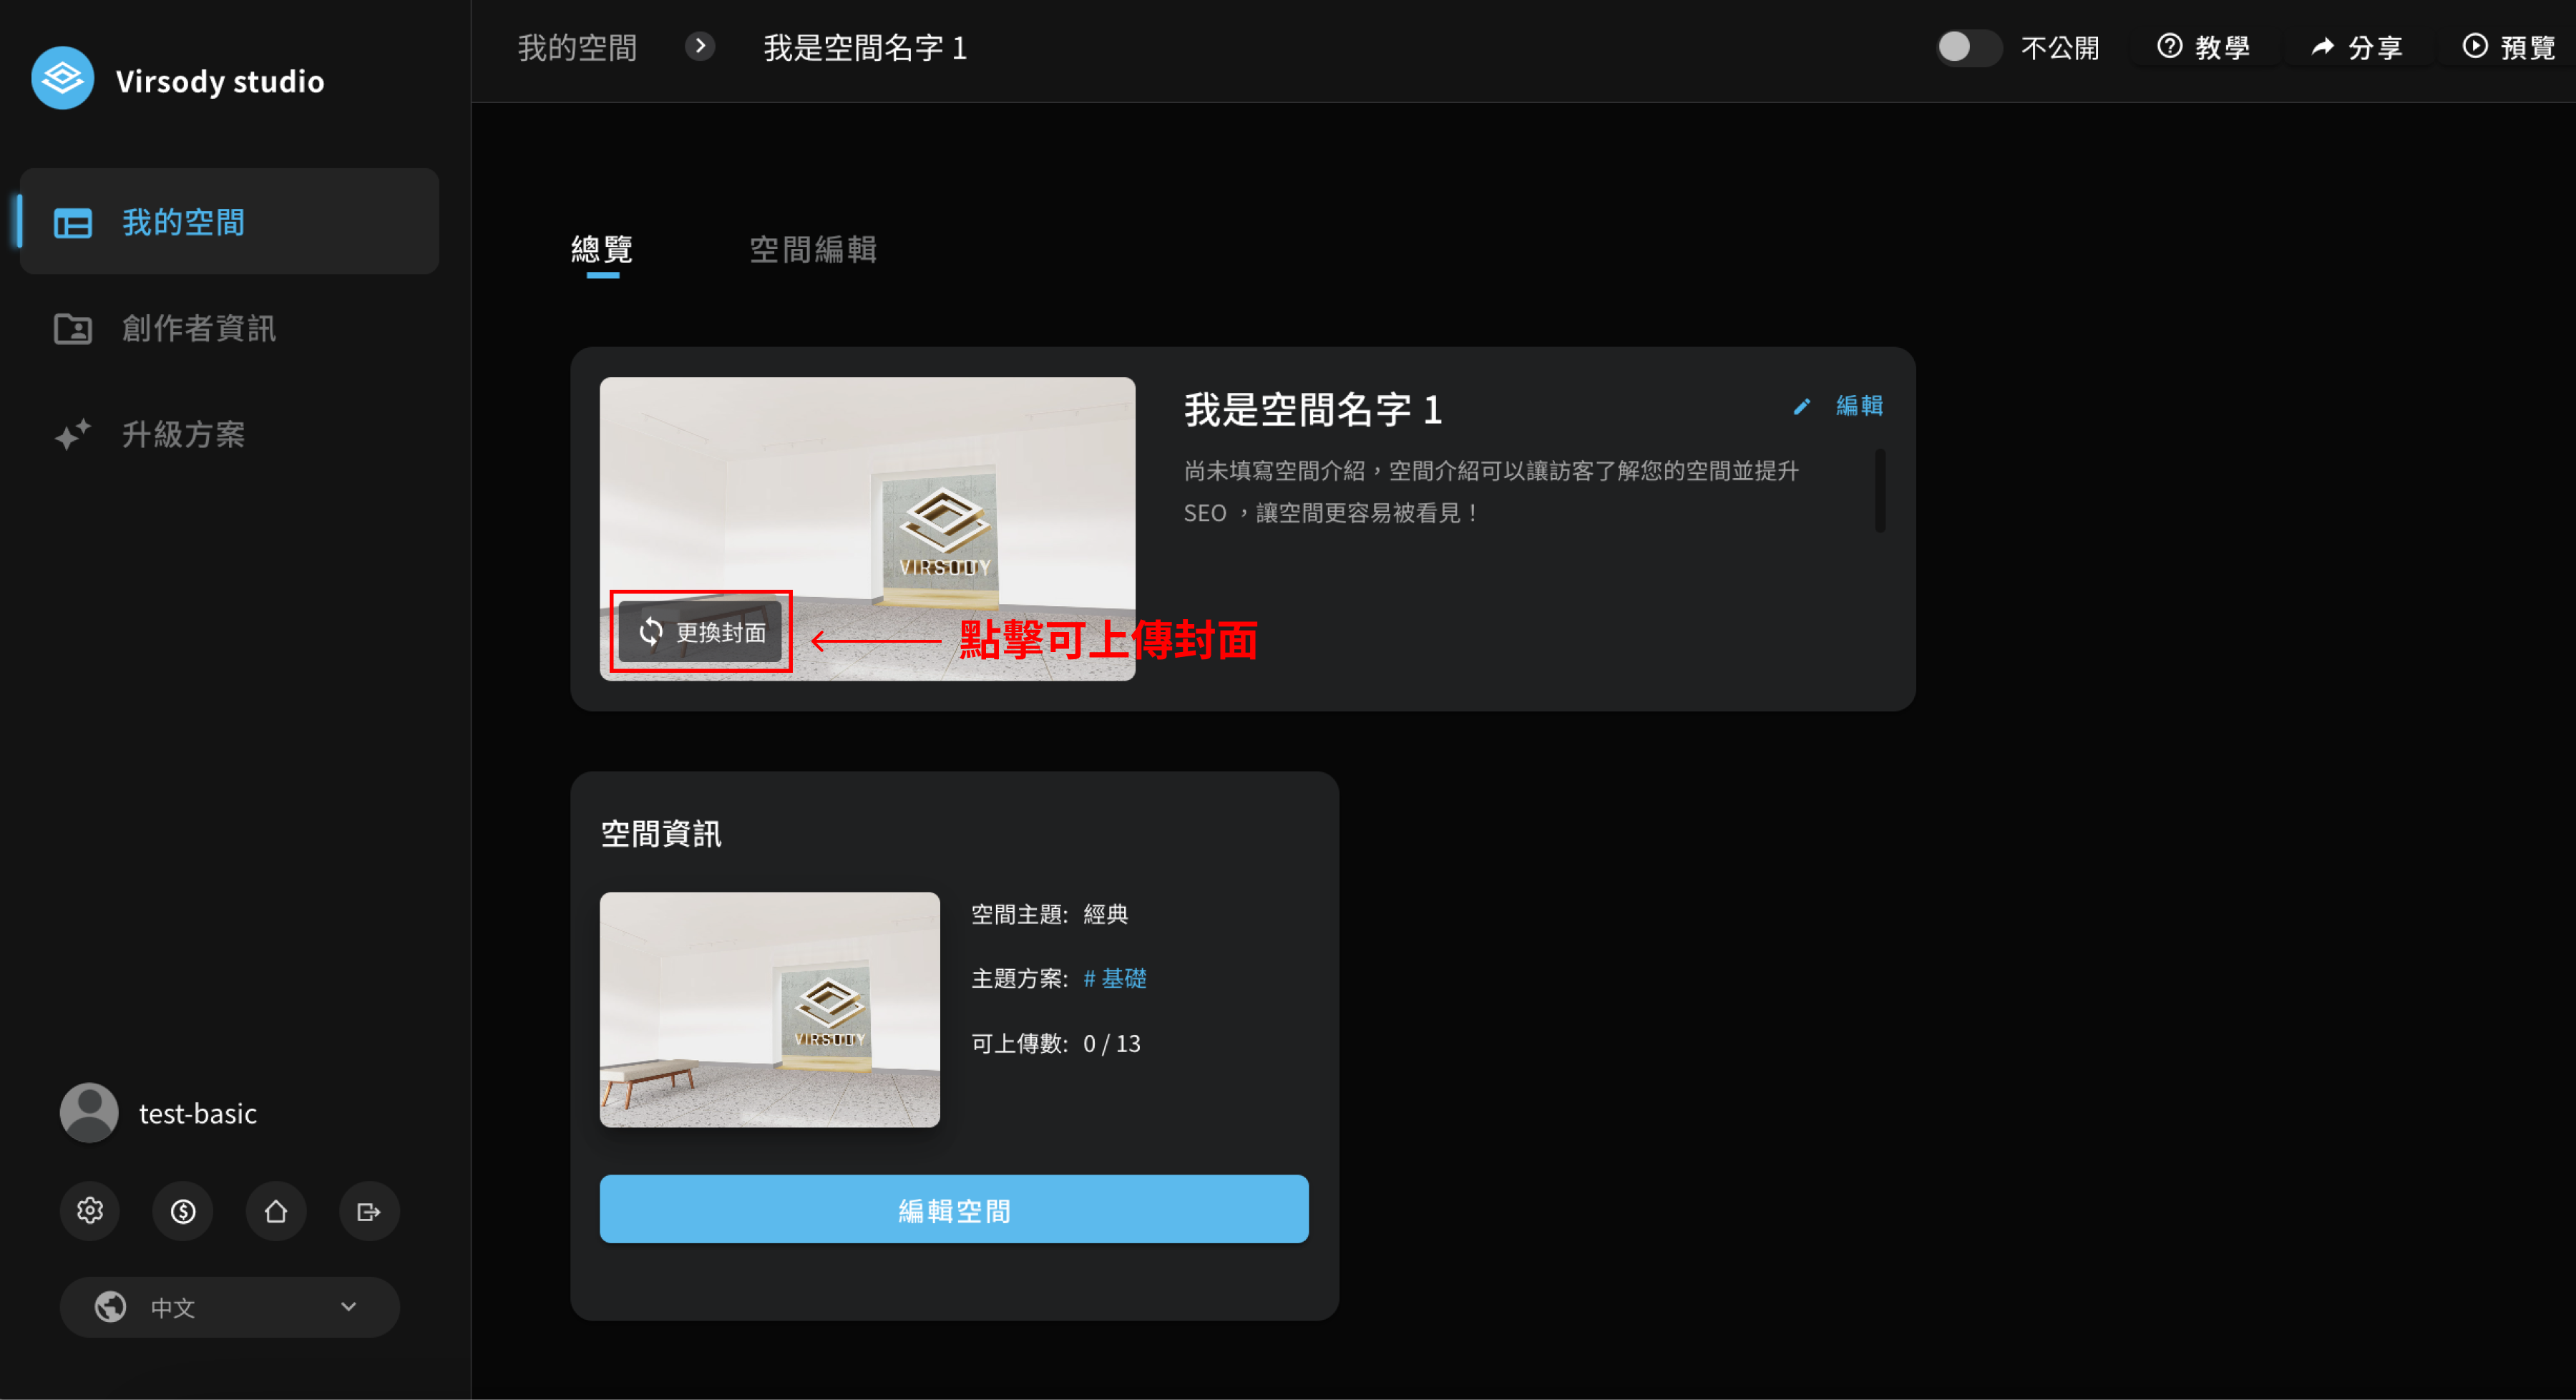2576x1400 pixels.
Task: Click the Virsody studio logo icon
Action: click(x=62, y=79)
